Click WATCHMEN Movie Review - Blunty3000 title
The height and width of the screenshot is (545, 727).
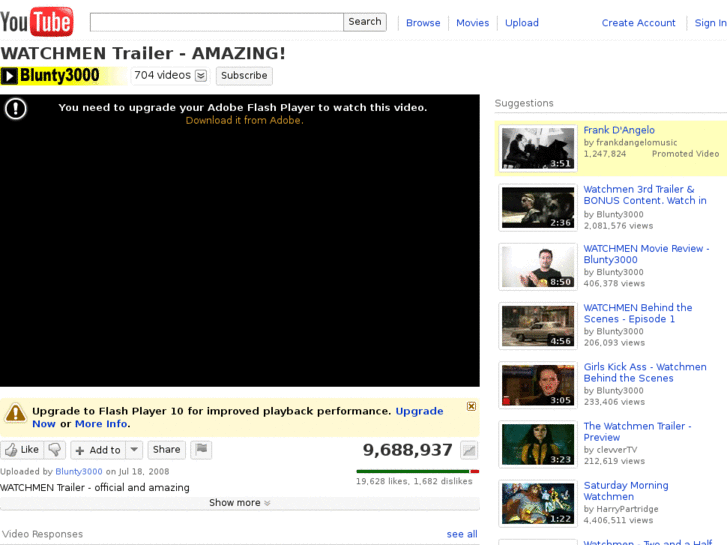pyautogui.click(x=646, y=254)
